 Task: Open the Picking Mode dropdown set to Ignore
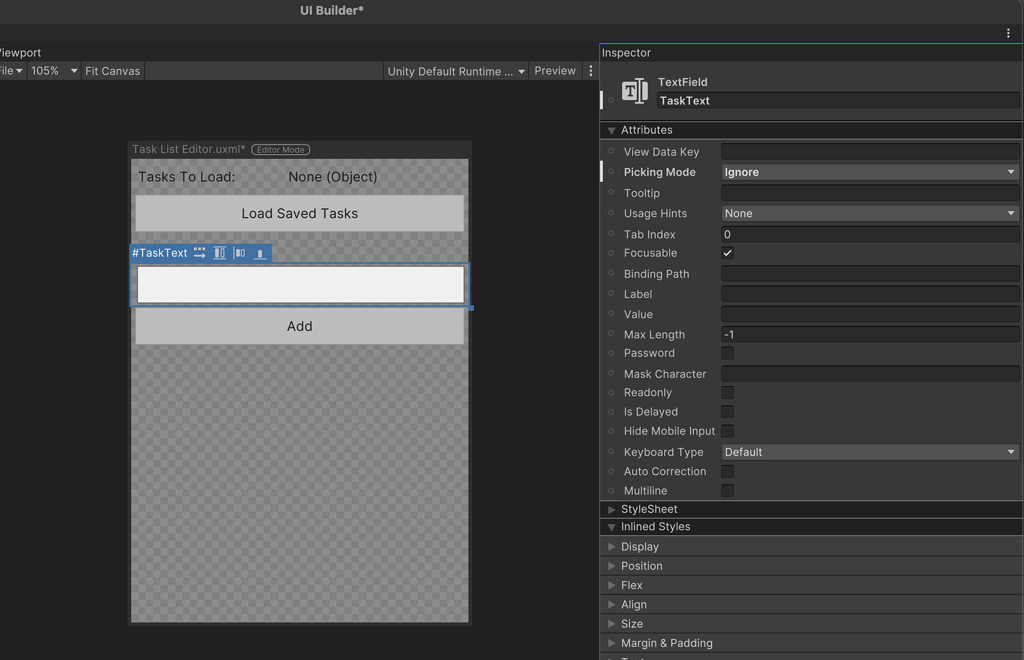[x=869, y=172]
